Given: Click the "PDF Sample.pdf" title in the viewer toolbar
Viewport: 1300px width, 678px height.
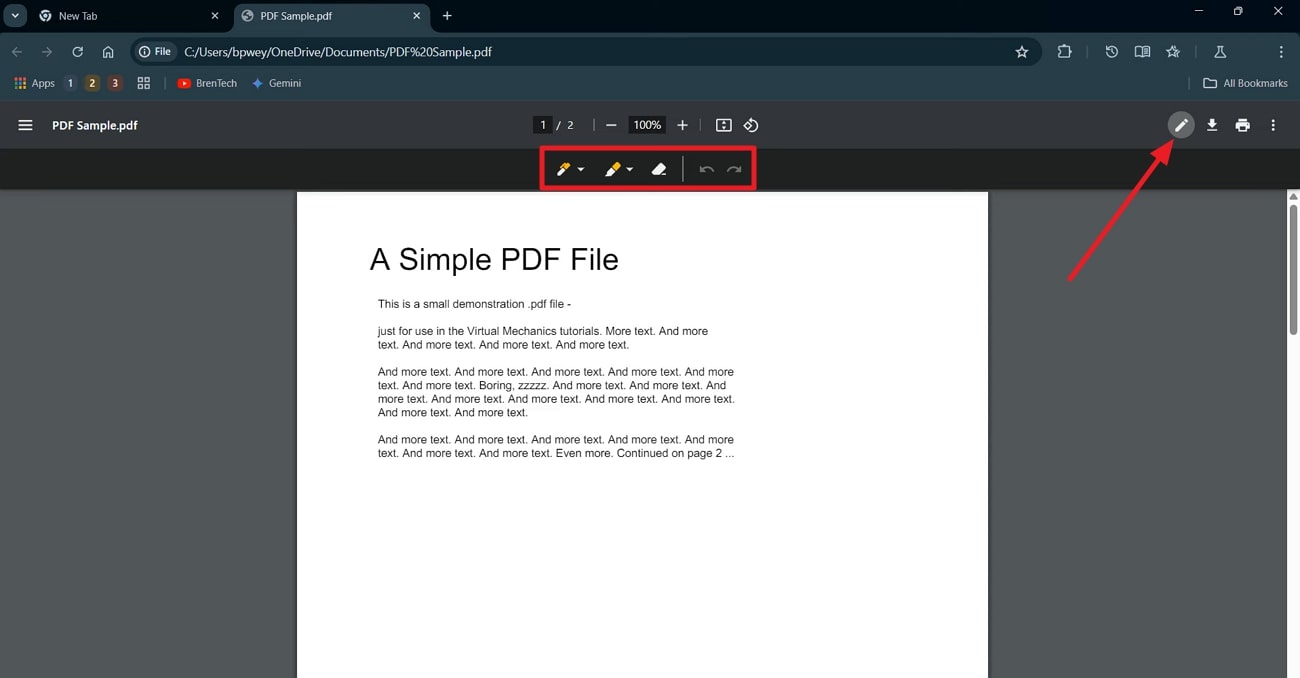Looking at the screenshot, I should pyautogui.click(x=95, y=125).
